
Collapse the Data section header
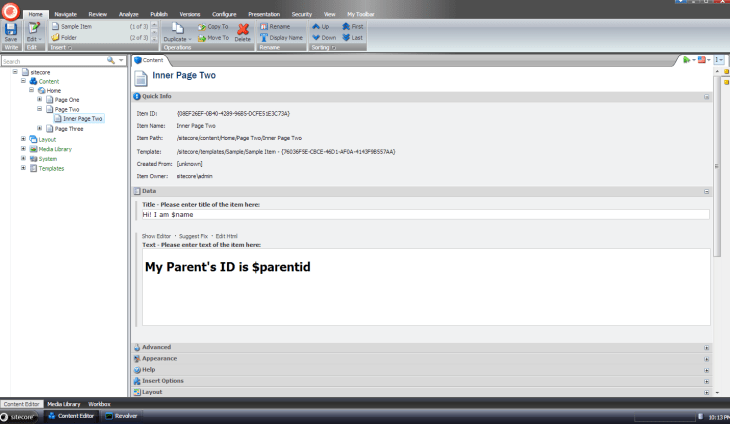pos(706,190)
